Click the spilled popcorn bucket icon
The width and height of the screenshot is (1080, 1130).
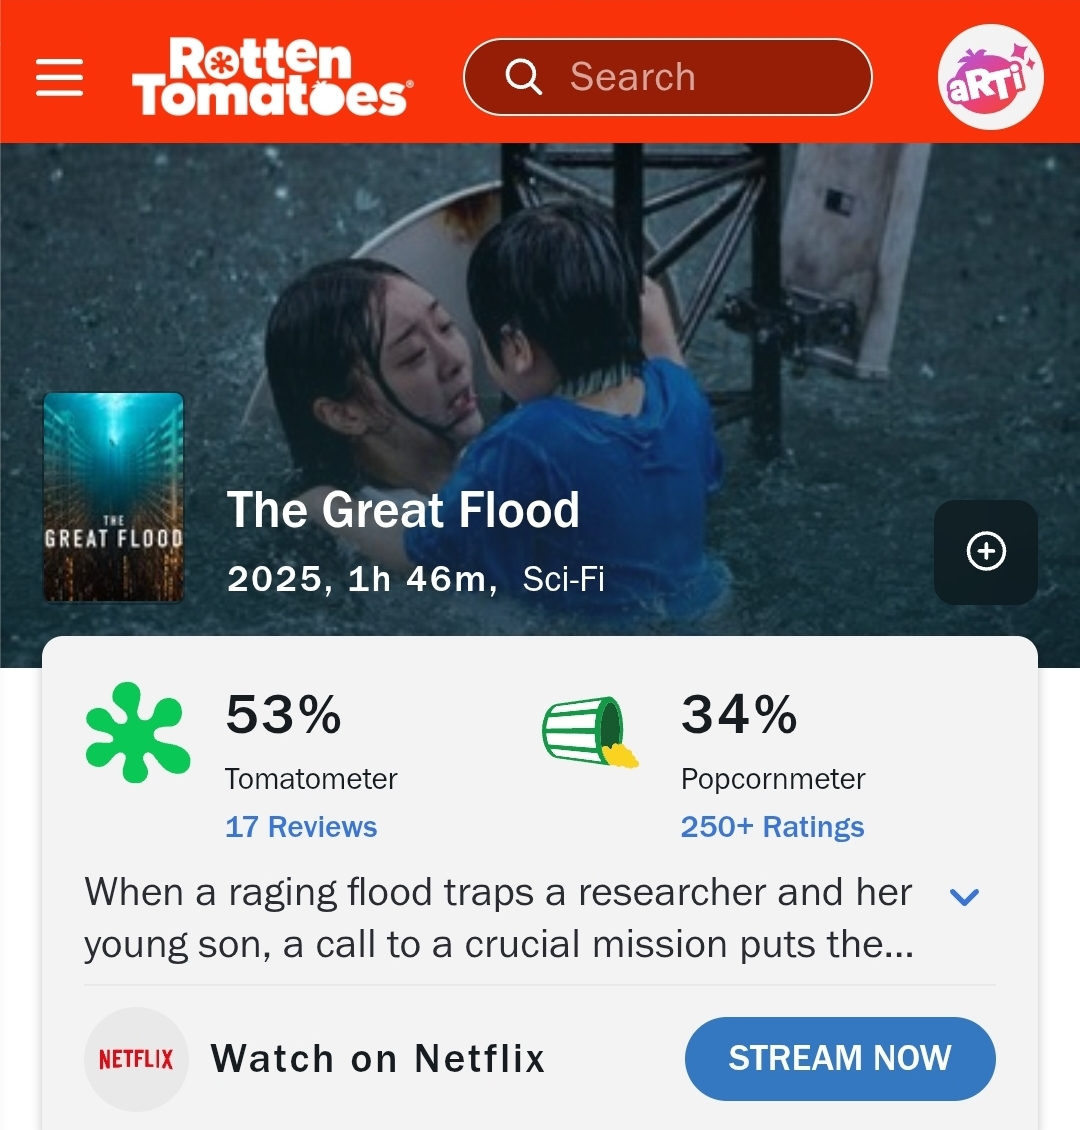point(590,731)
